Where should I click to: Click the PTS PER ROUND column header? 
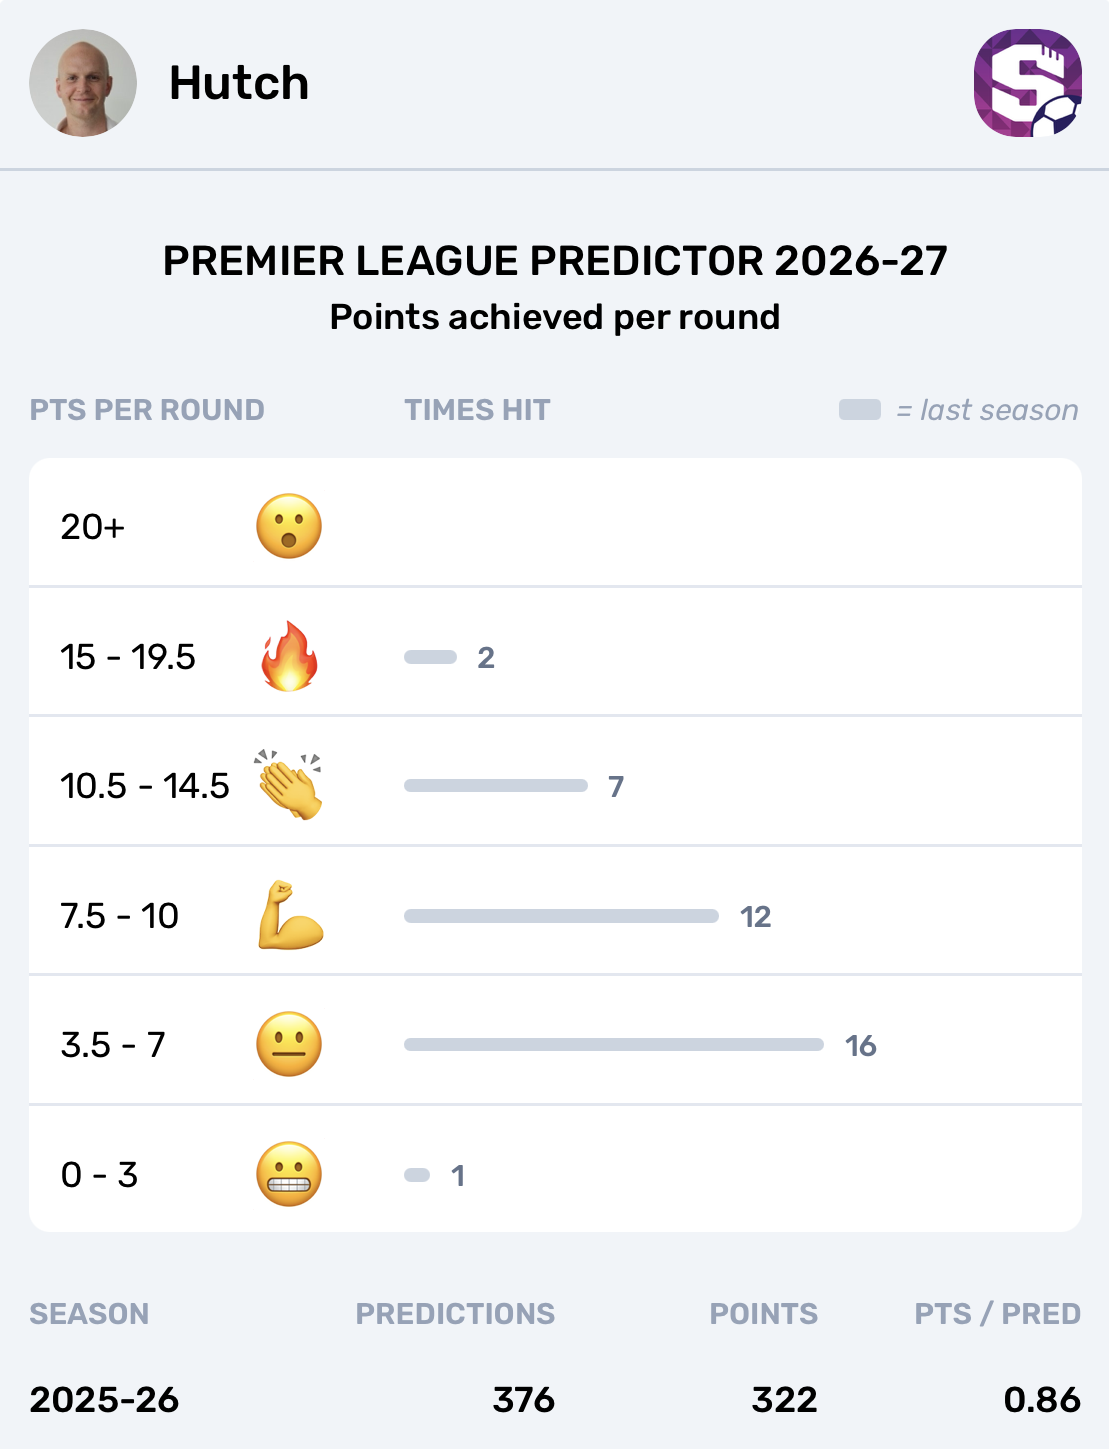(147, 410)
